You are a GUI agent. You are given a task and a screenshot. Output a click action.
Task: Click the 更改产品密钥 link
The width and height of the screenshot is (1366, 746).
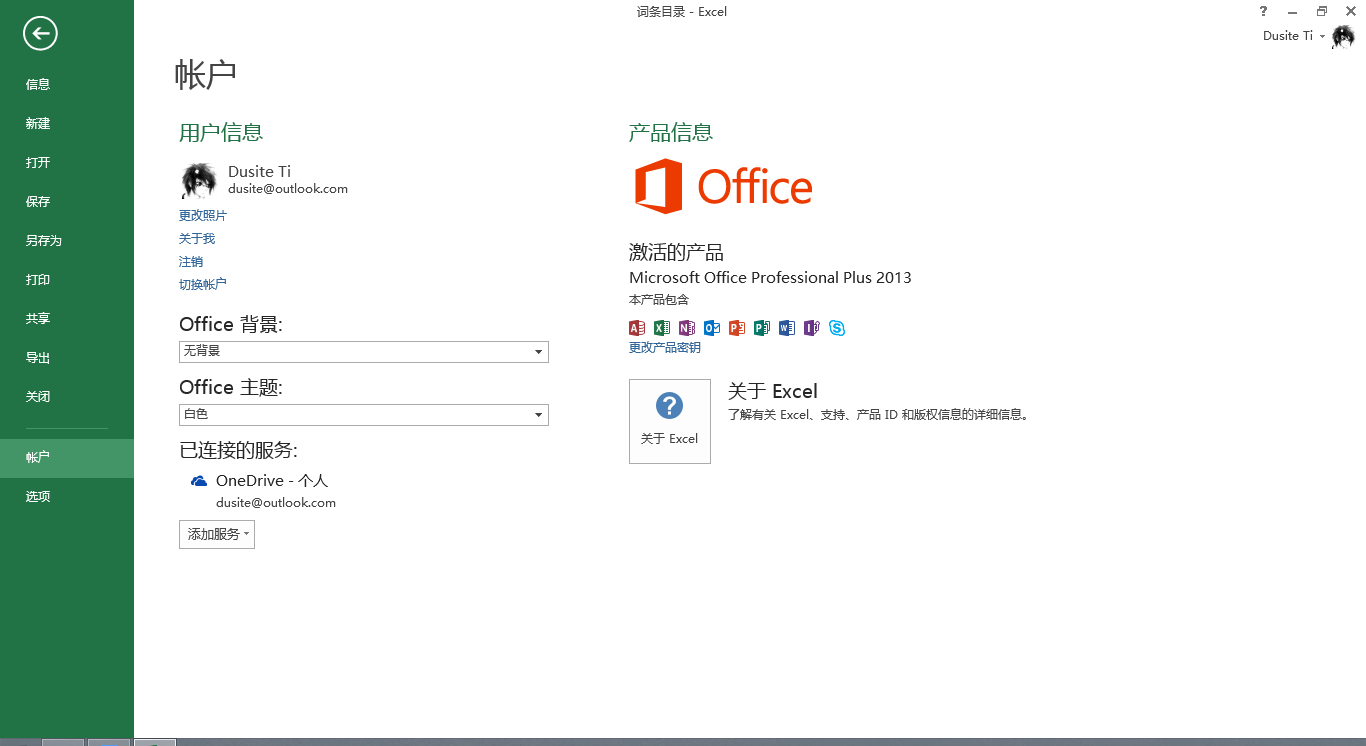pyautogui.click(x=665, y=348)
